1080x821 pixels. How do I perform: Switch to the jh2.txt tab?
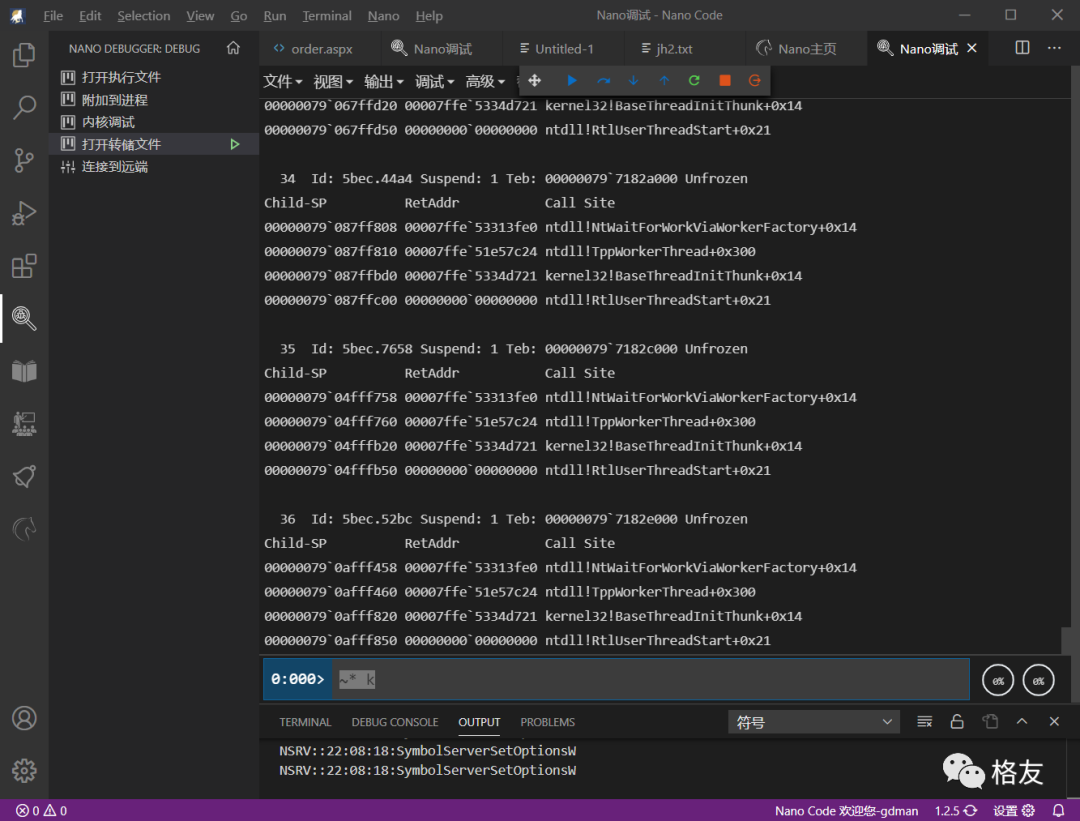(x=685, y=48)
